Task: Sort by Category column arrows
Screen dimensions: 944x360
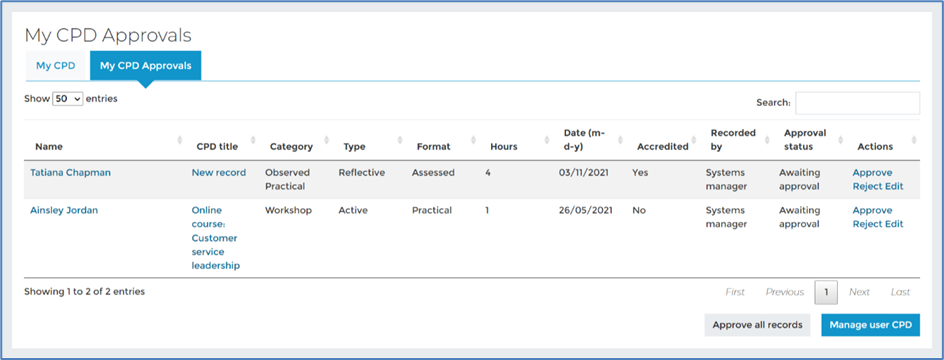Action: click(x=326, y=140)
